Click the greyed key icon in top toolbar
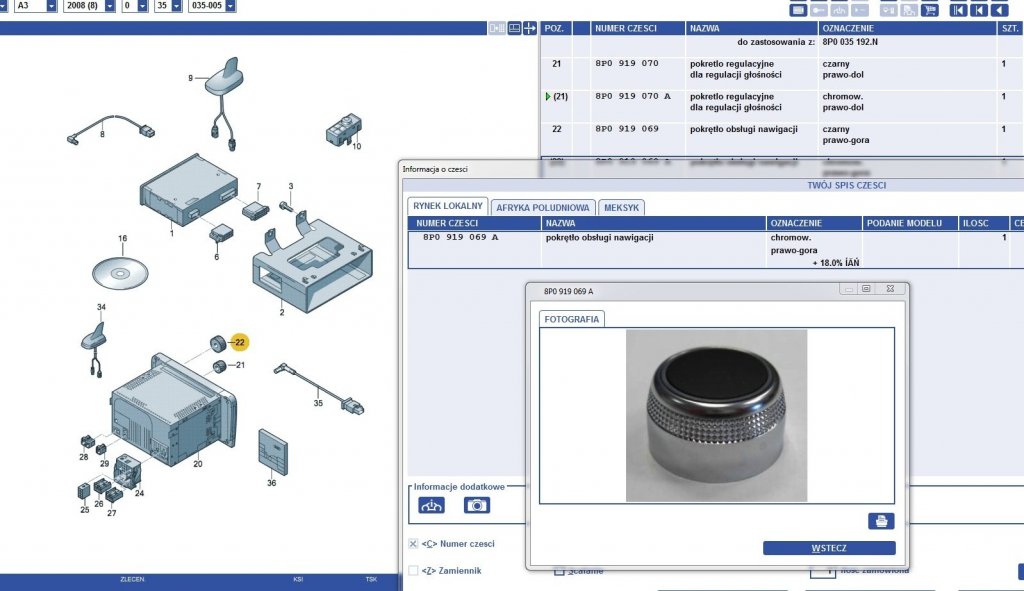 [x=818, y=9]
